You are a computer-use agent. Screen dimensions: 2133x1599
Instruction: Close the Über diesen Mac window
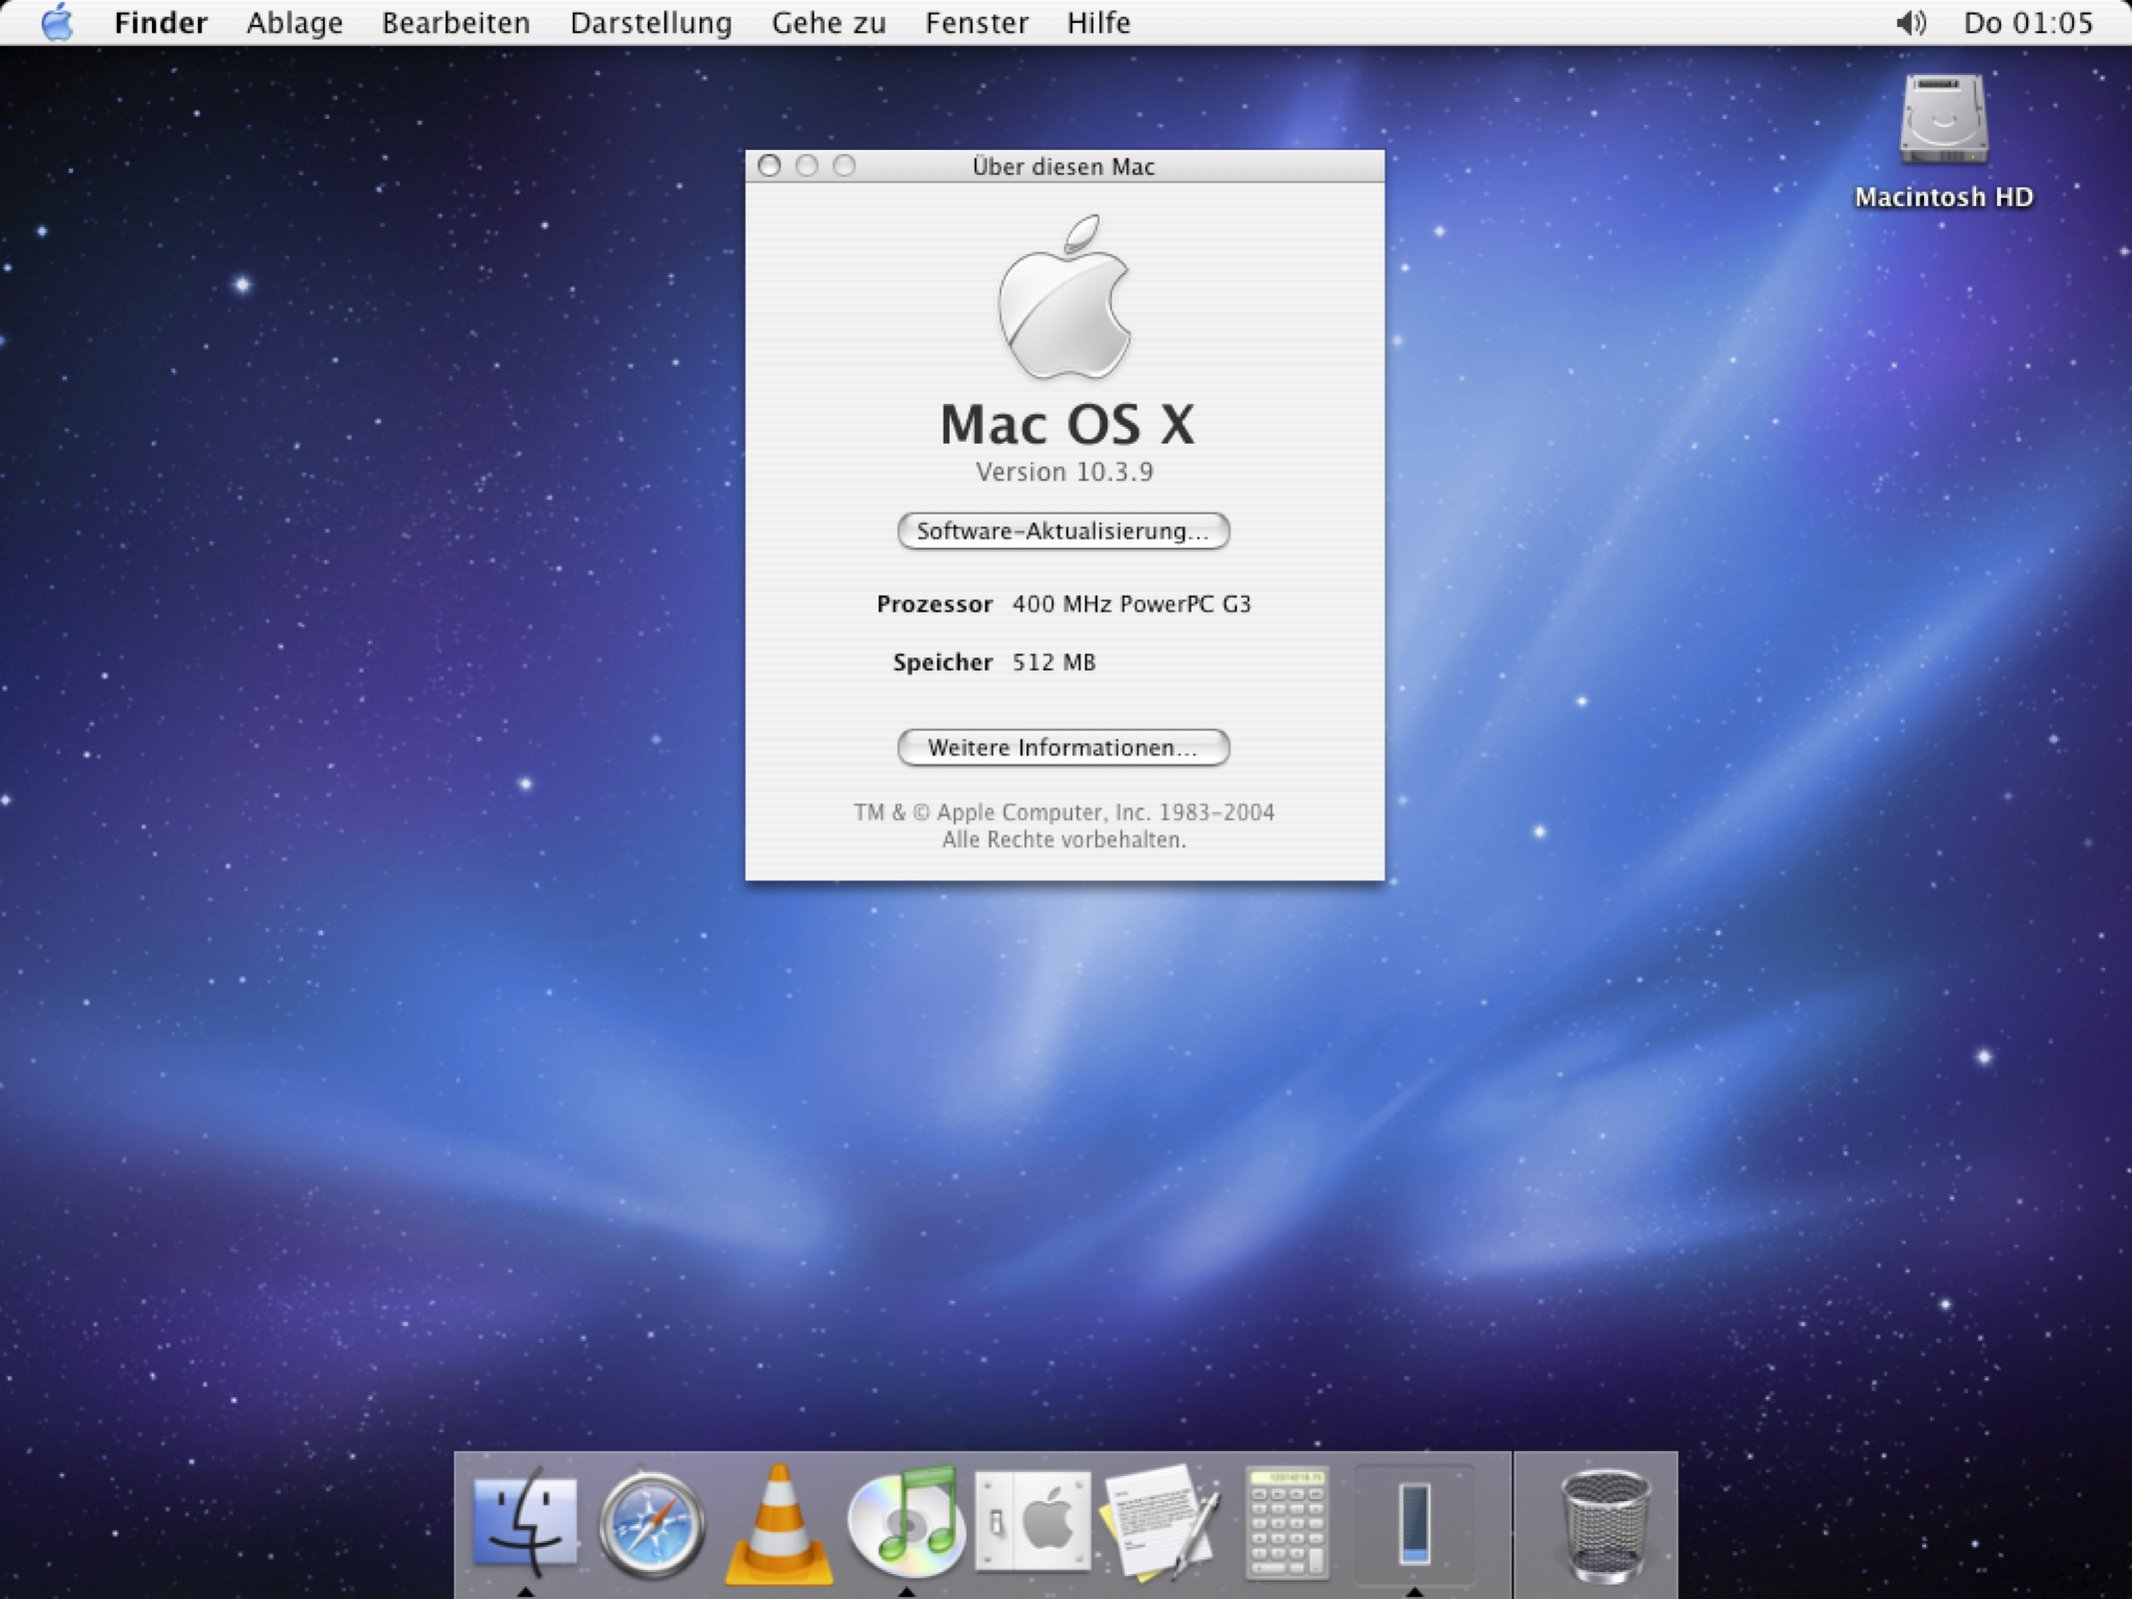click(x=769, y=166)
